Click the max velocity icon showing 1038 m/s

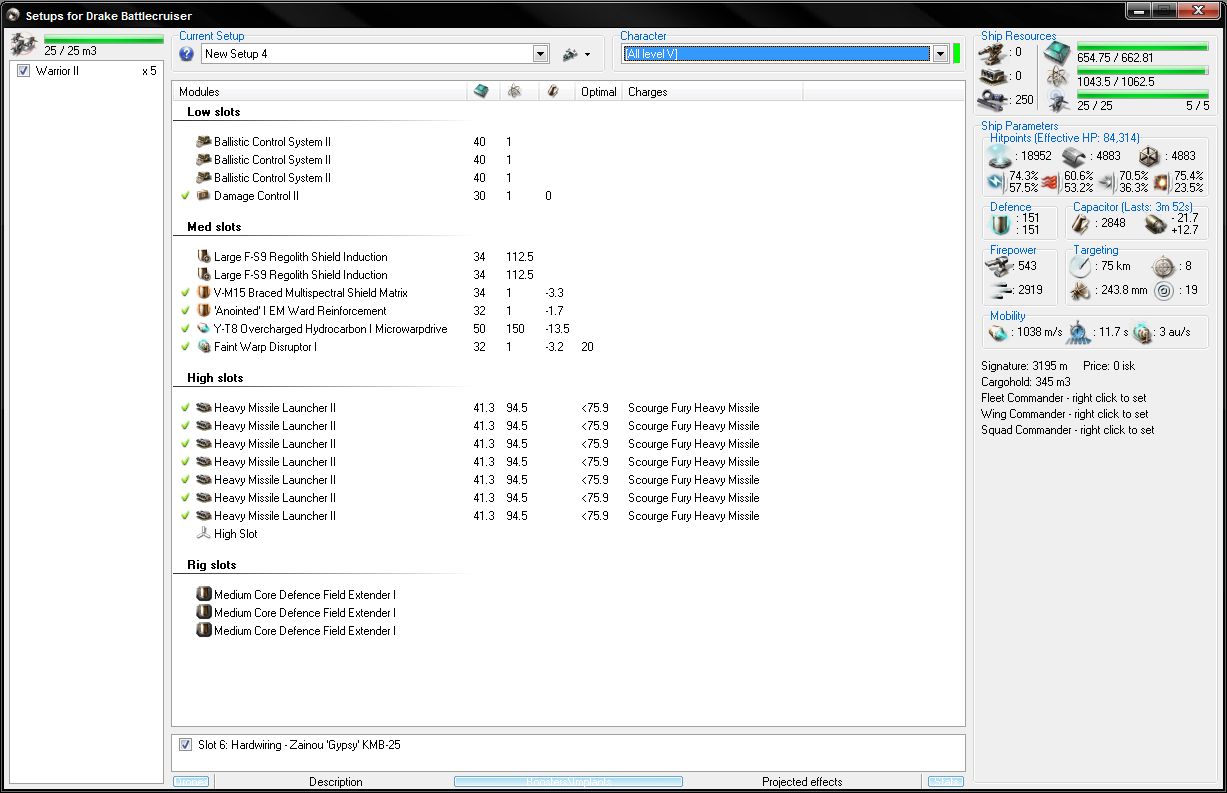pyautogui.click(x=997, y=332)
